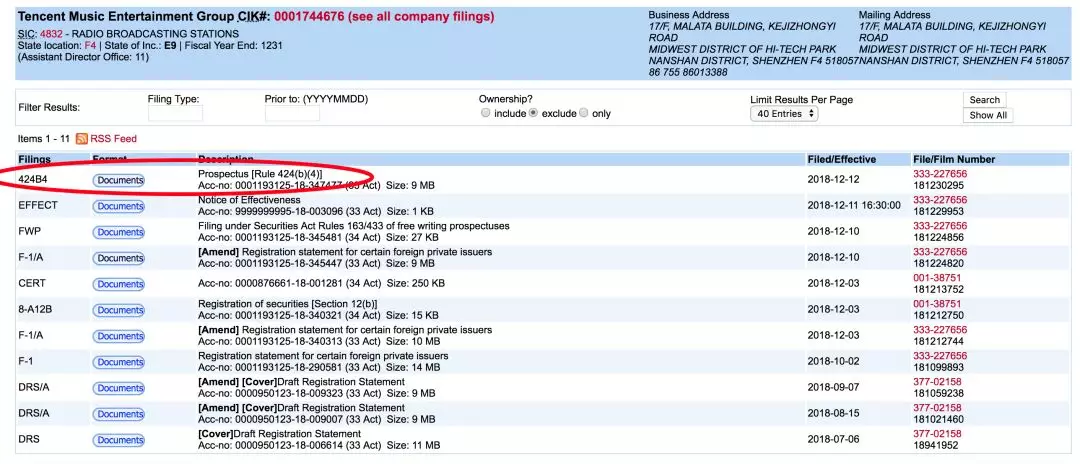Click the Filings column header
Screen dimensions: 1080x464
pyautogui.click(x=34, y=160)
